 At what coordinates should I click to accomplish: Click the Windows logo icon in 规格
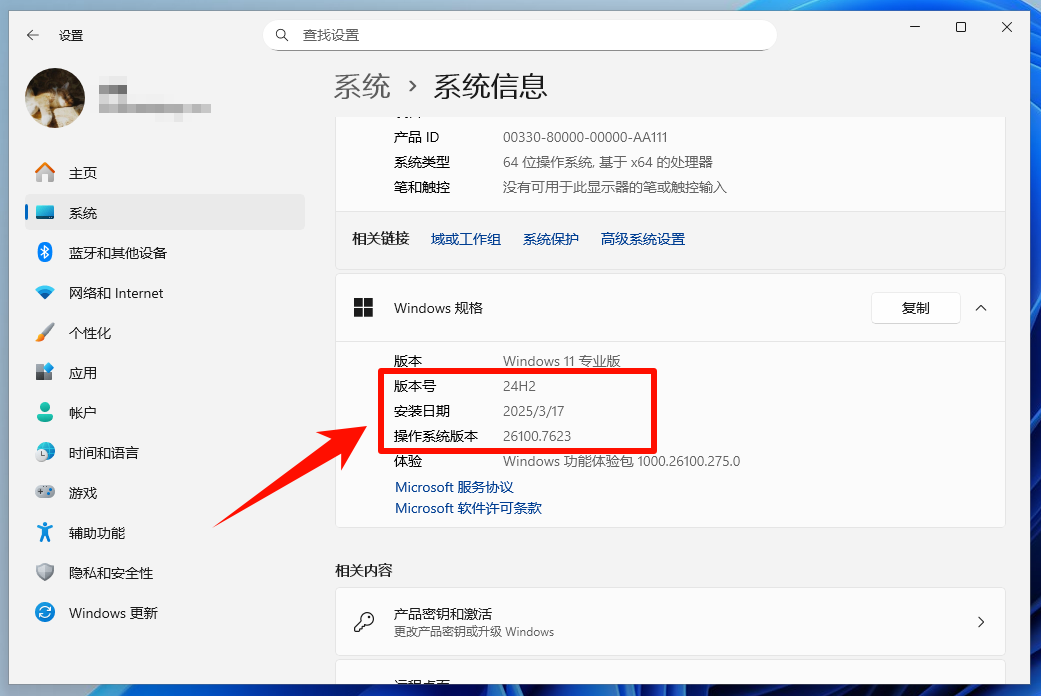point(363,308)
